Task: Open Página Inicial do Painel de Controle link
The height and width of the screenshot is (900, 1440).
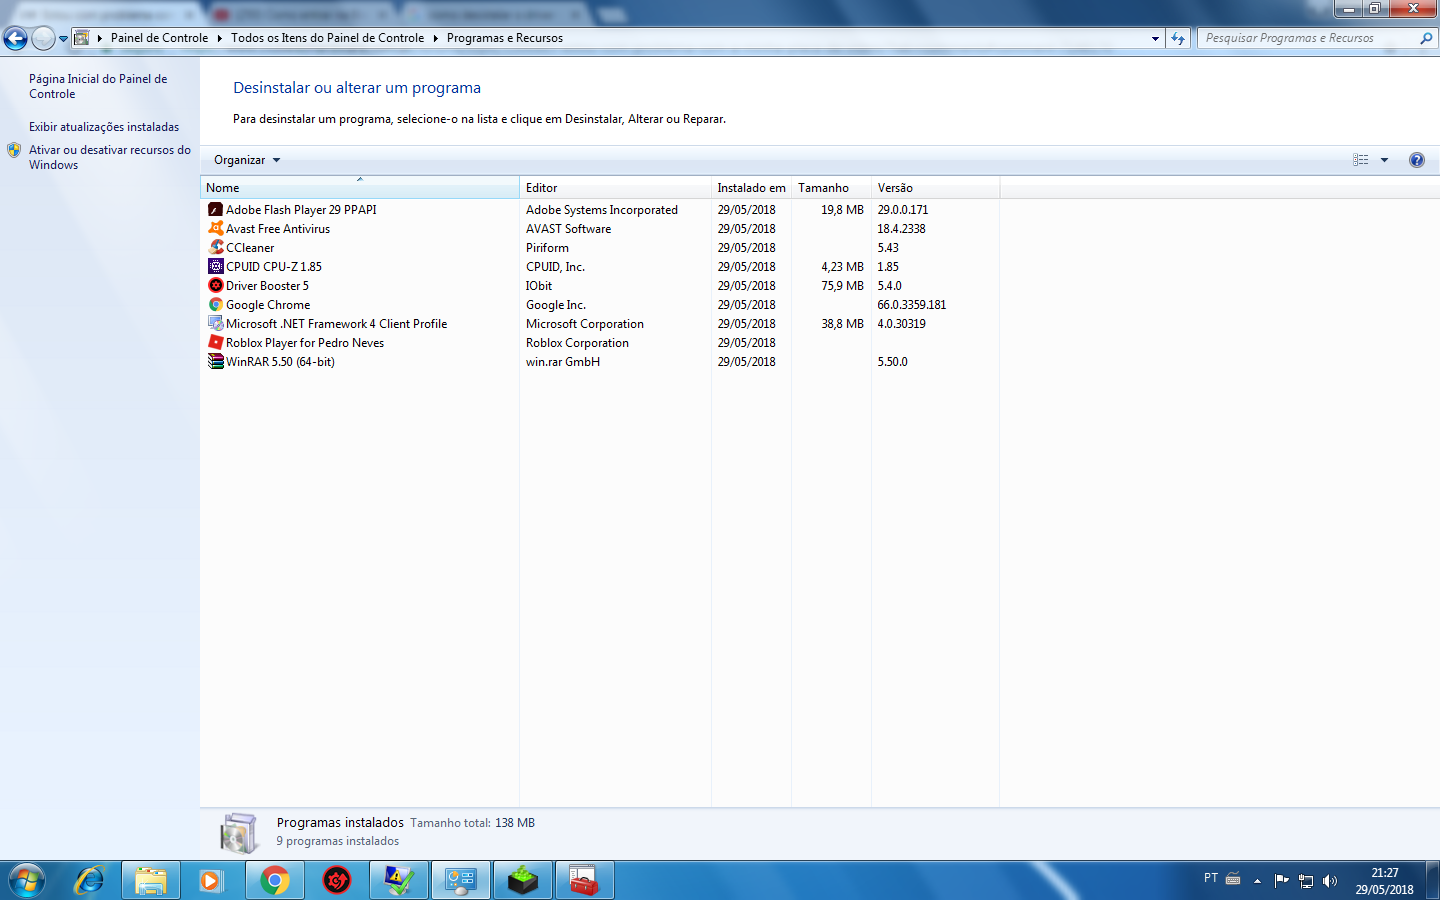Action: [98, 86]
